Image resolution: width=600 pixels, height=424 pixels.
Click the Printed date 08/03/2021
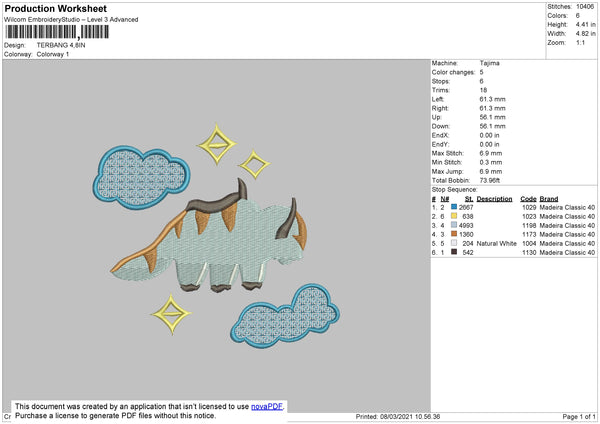pyautogui.click(x=398, y=416)
